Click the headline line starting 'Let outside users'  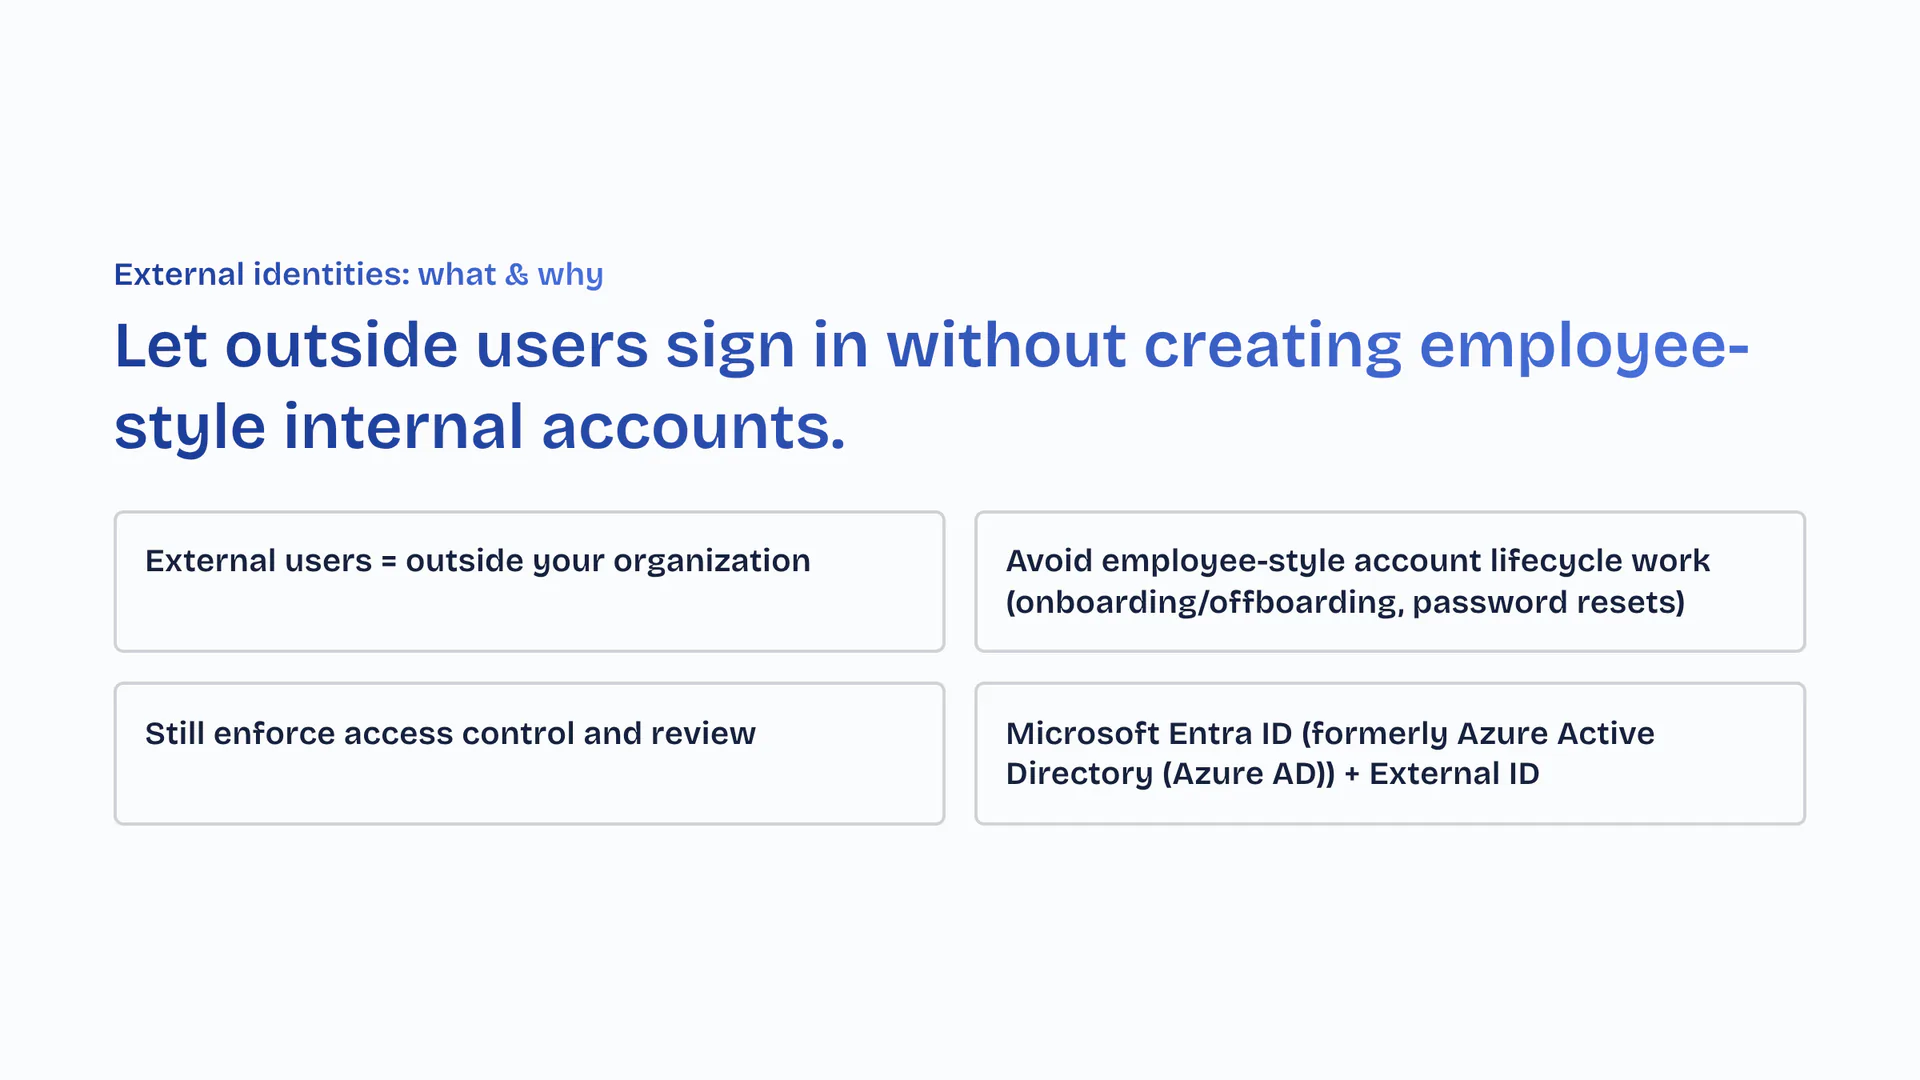coord(931,346)
